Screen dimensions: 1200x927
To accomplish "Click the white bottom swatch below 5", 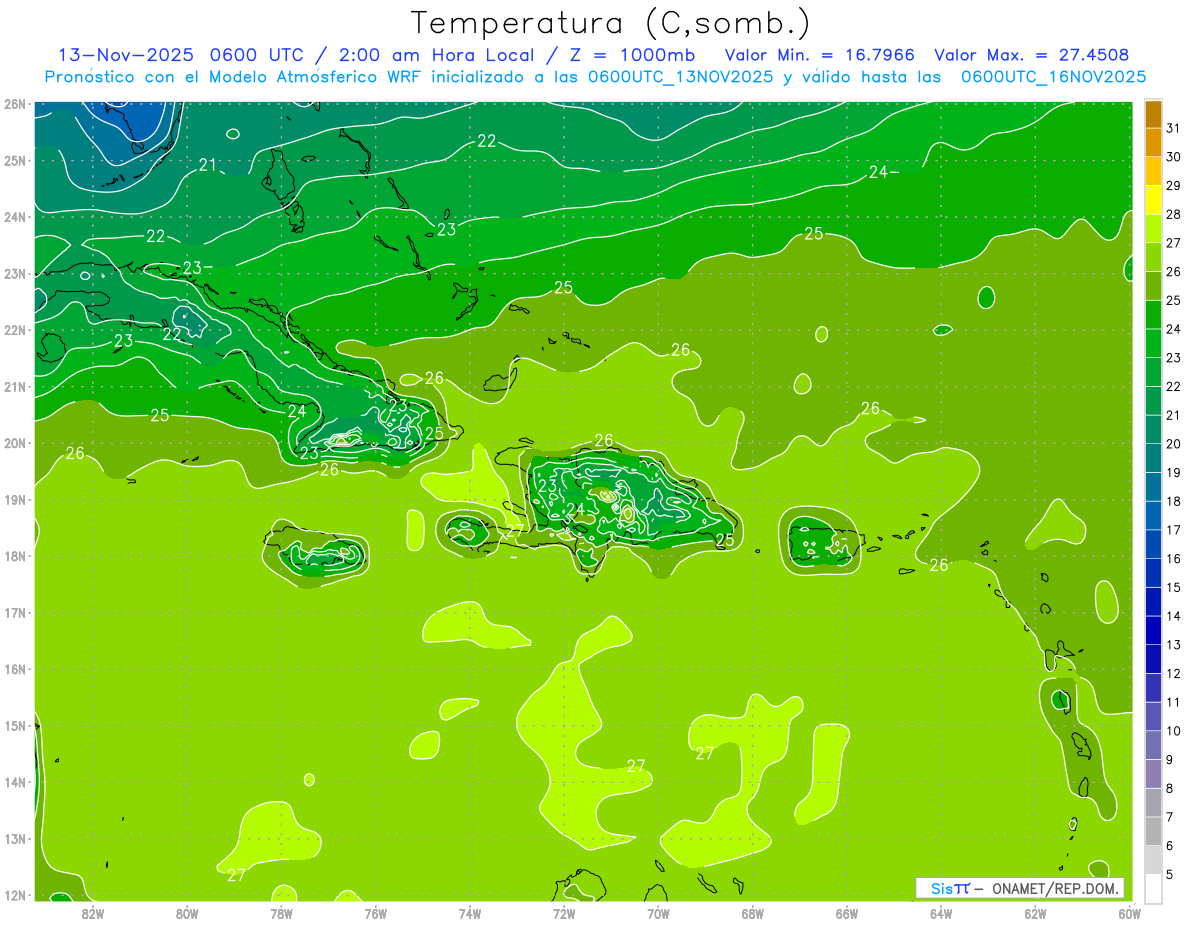I will point(1153,888).
